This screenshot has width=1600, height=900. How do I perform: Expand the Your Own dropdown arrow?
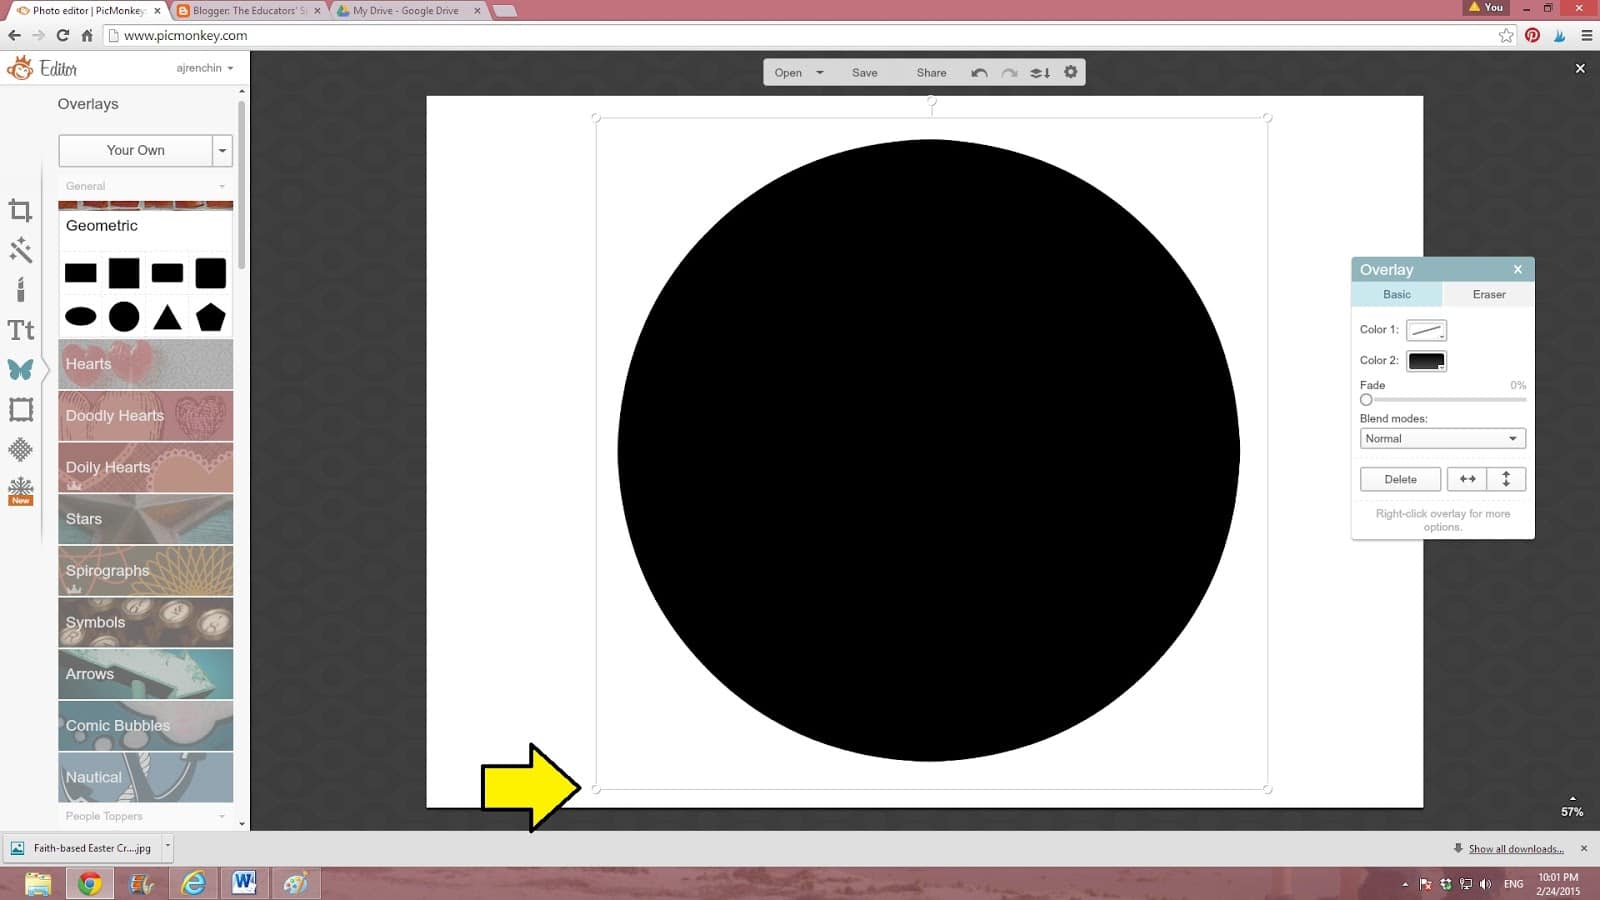pos(222,151)
